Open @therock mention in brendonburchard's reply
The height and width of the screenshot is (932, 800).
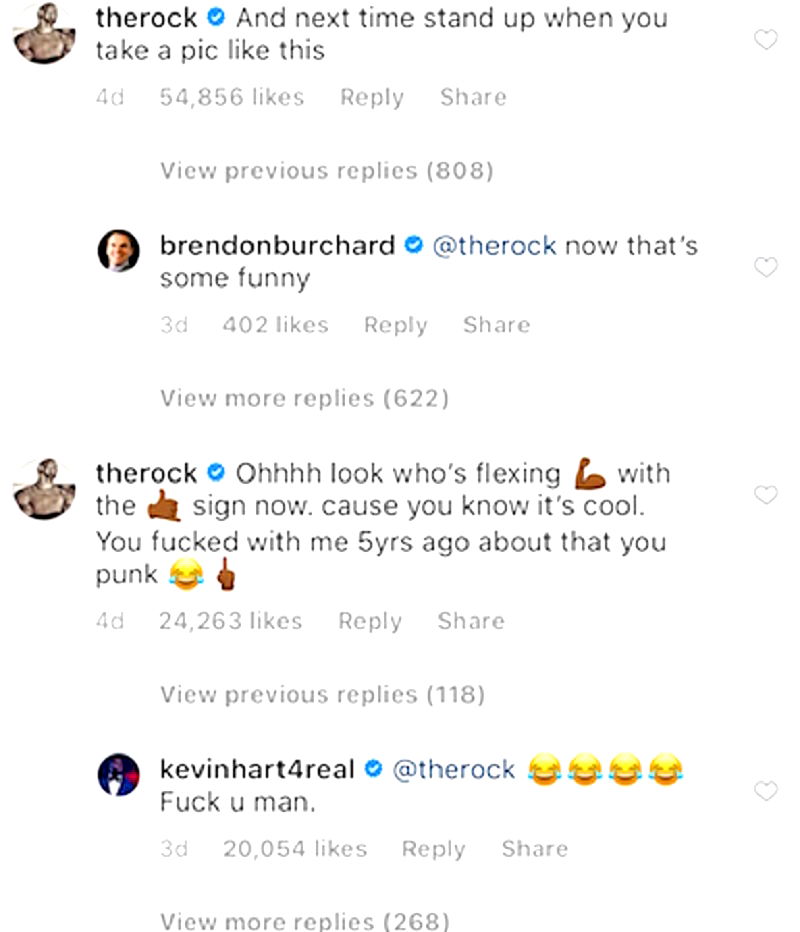[x=494, y=246]
